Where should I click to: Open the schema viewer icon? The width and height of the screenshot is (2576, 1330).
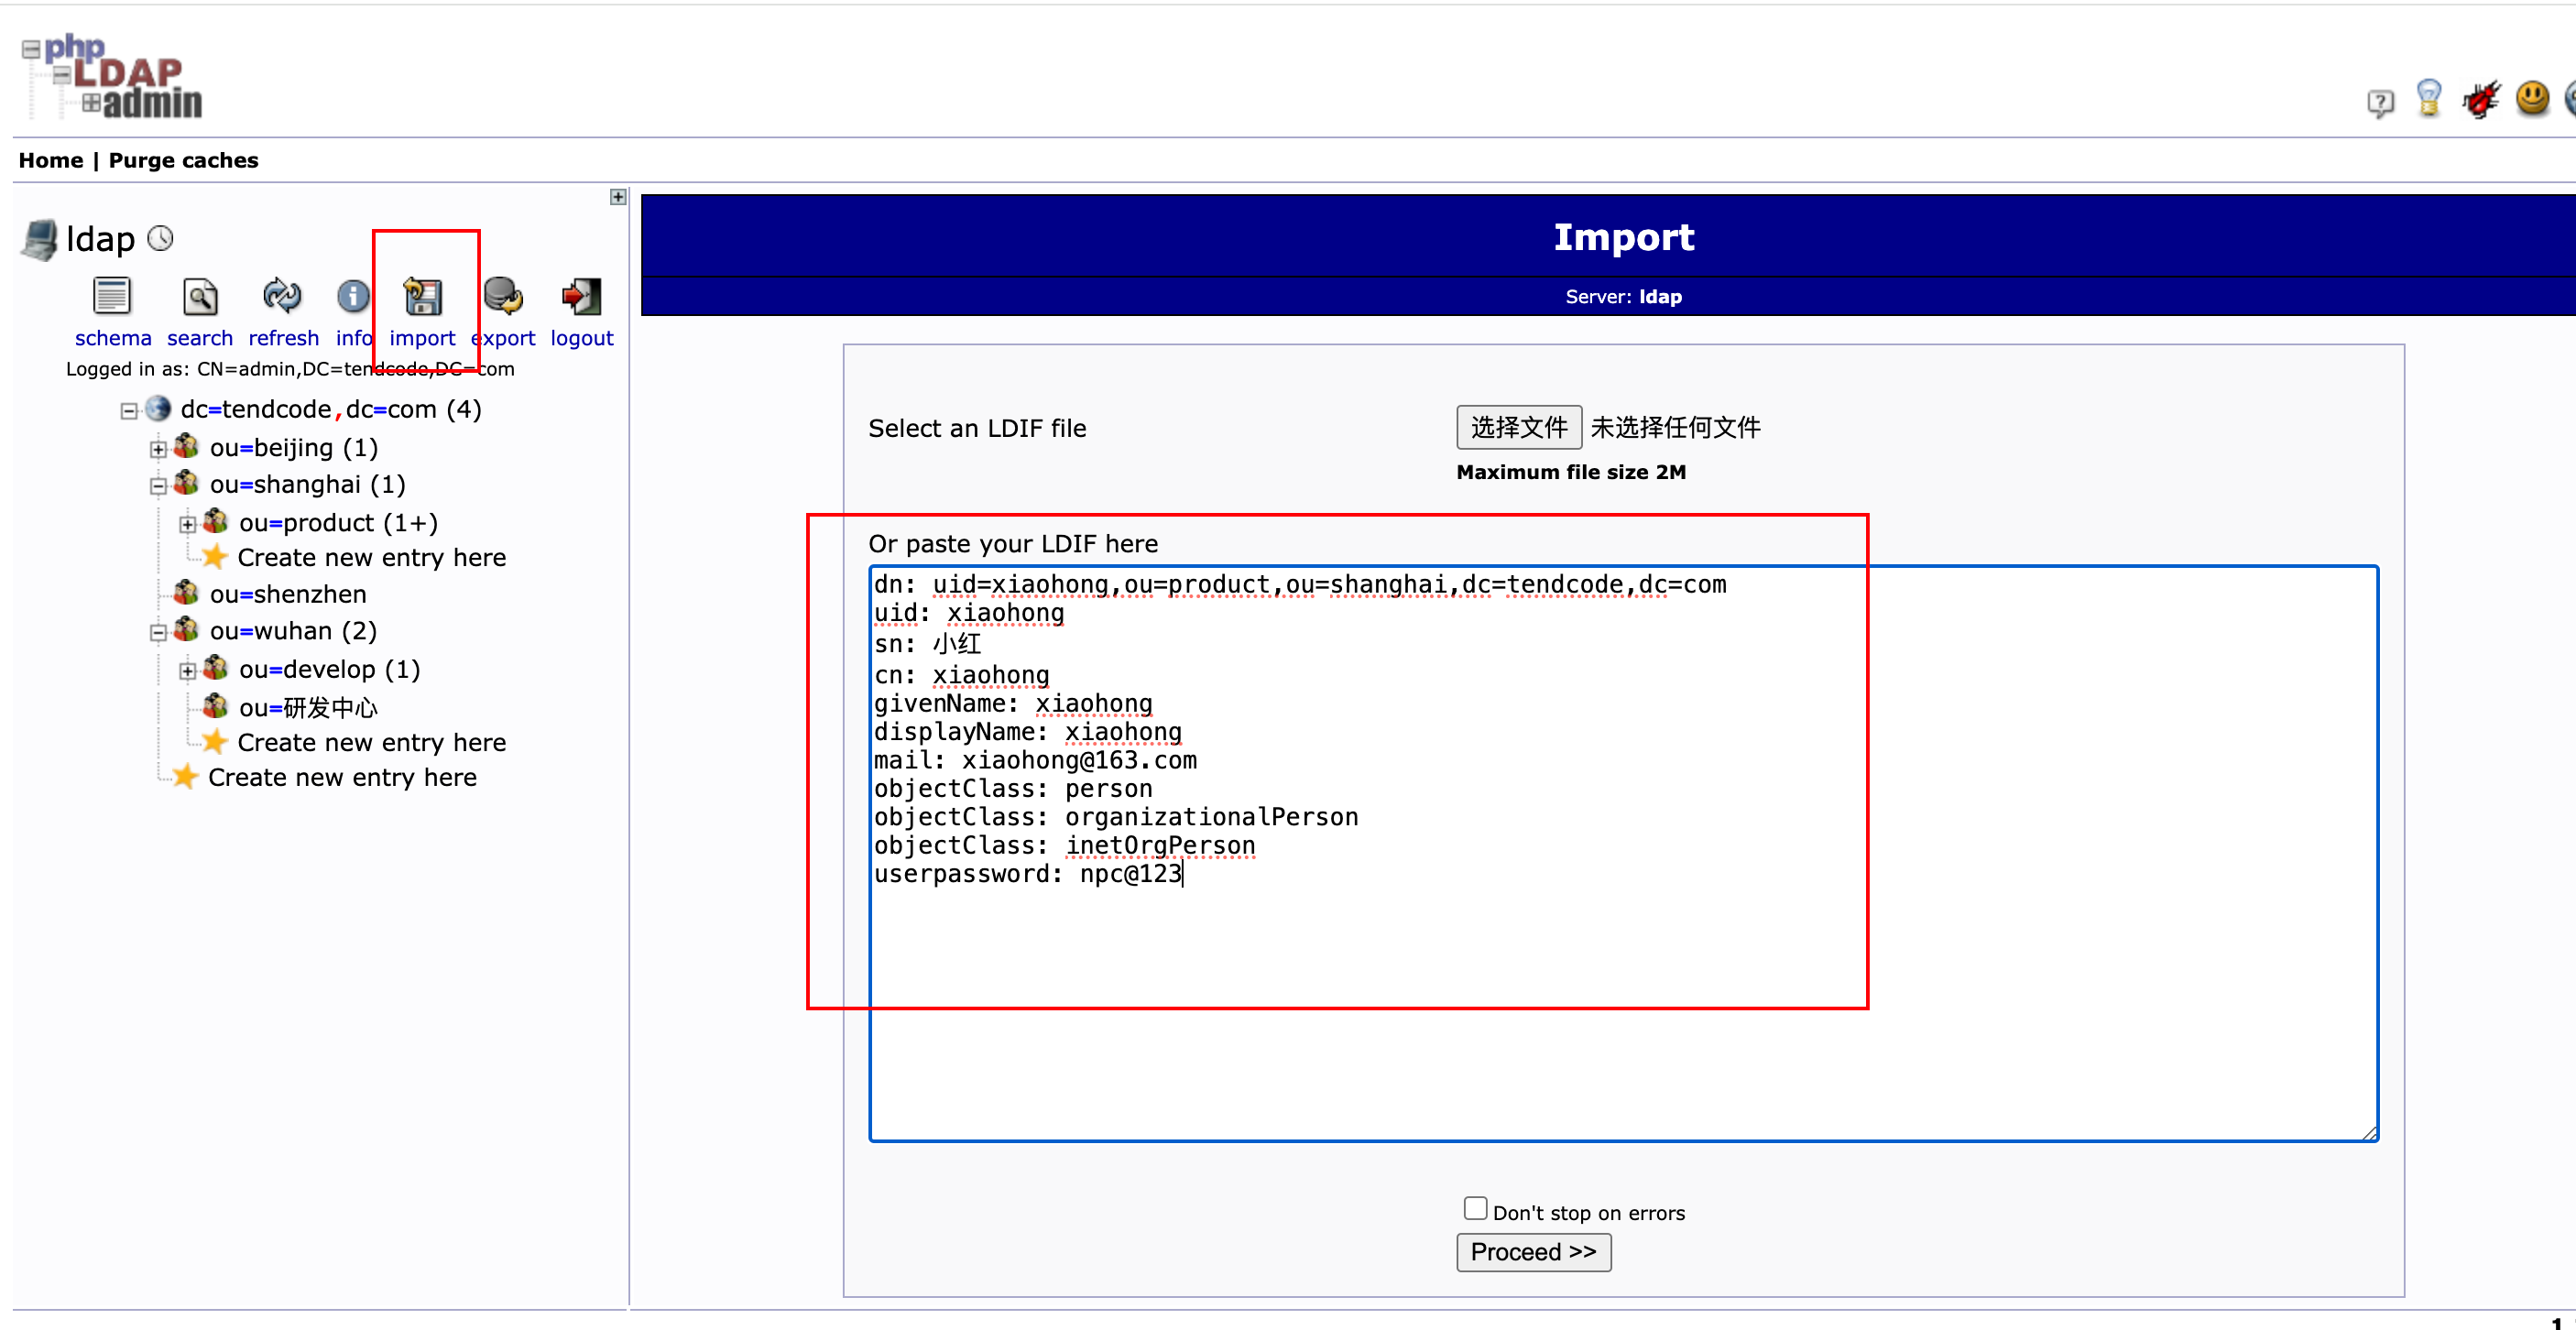pos(112,296)
